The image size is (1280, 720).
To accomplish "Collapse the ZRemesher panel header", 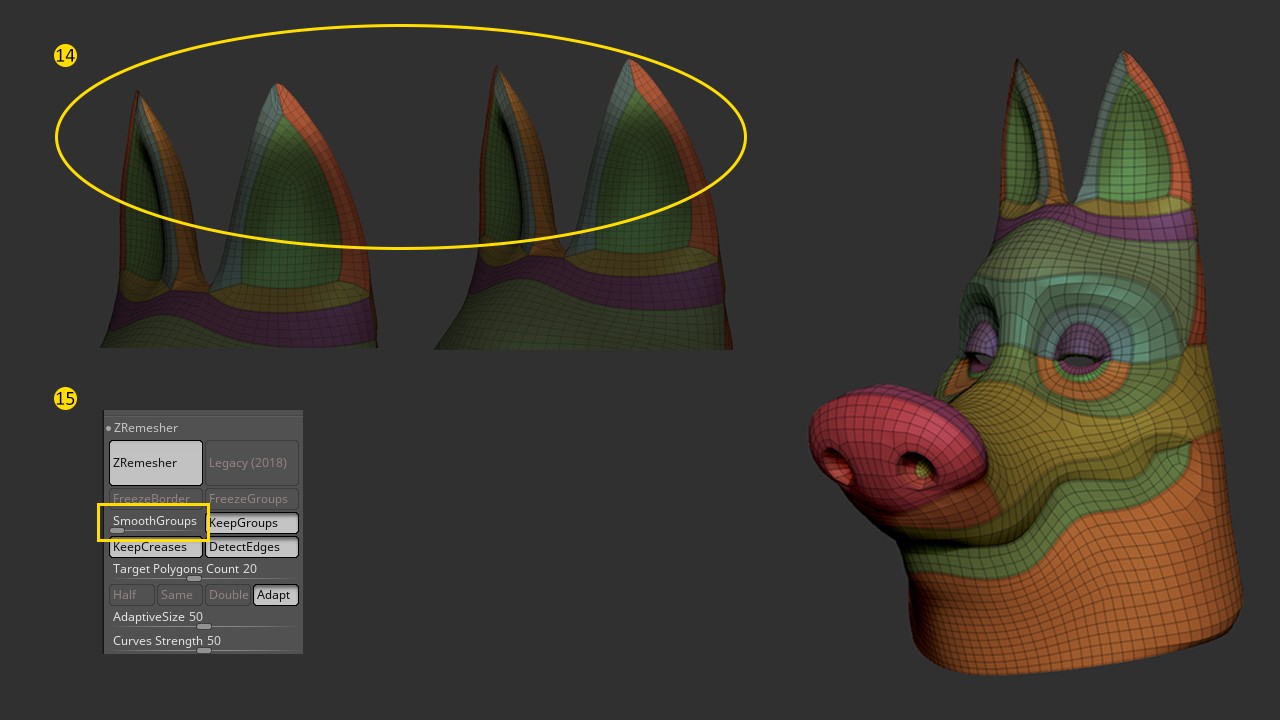I will (146, 428).
